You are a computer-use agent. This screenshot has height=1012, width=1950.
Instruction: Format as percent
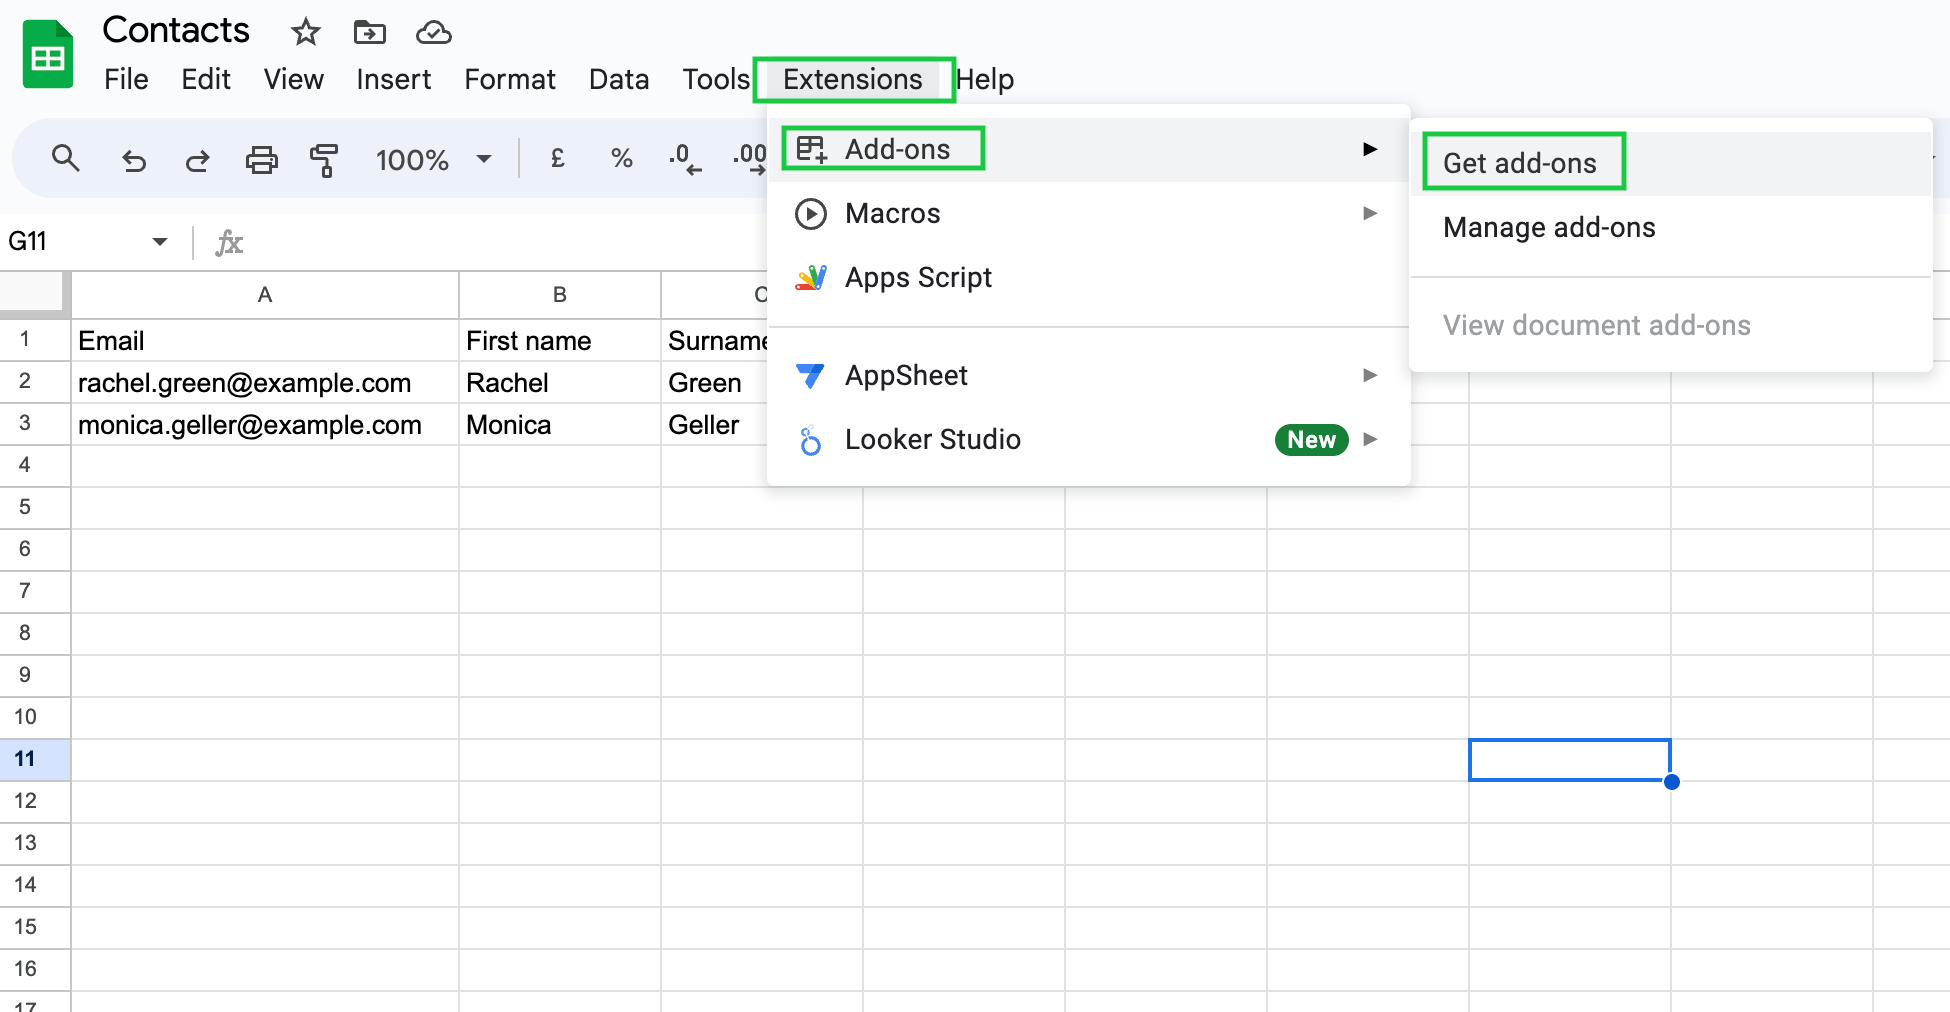(622, 158)
